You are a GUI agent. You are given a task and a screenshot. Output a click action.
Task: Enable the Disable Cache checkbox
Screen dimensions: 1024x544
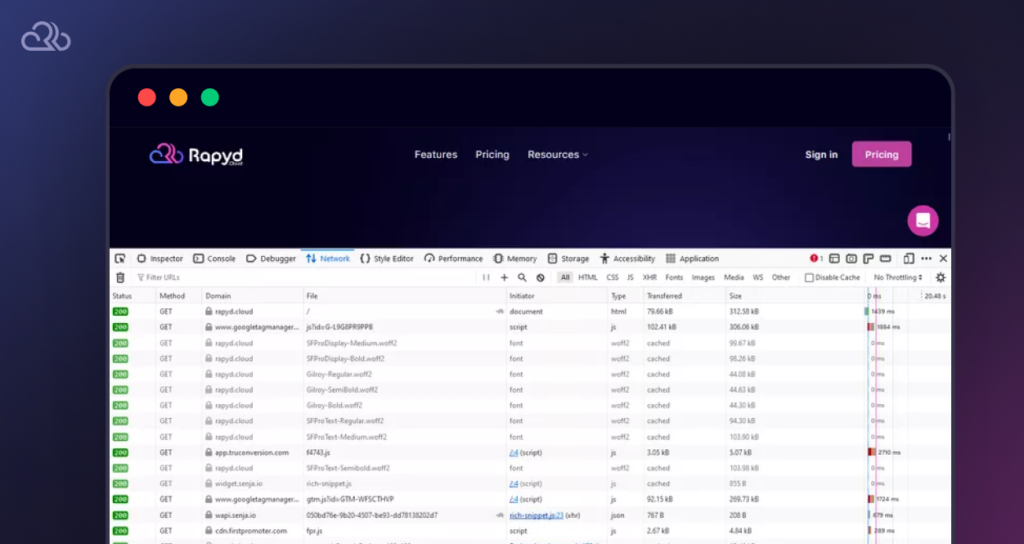click(809, 278)
